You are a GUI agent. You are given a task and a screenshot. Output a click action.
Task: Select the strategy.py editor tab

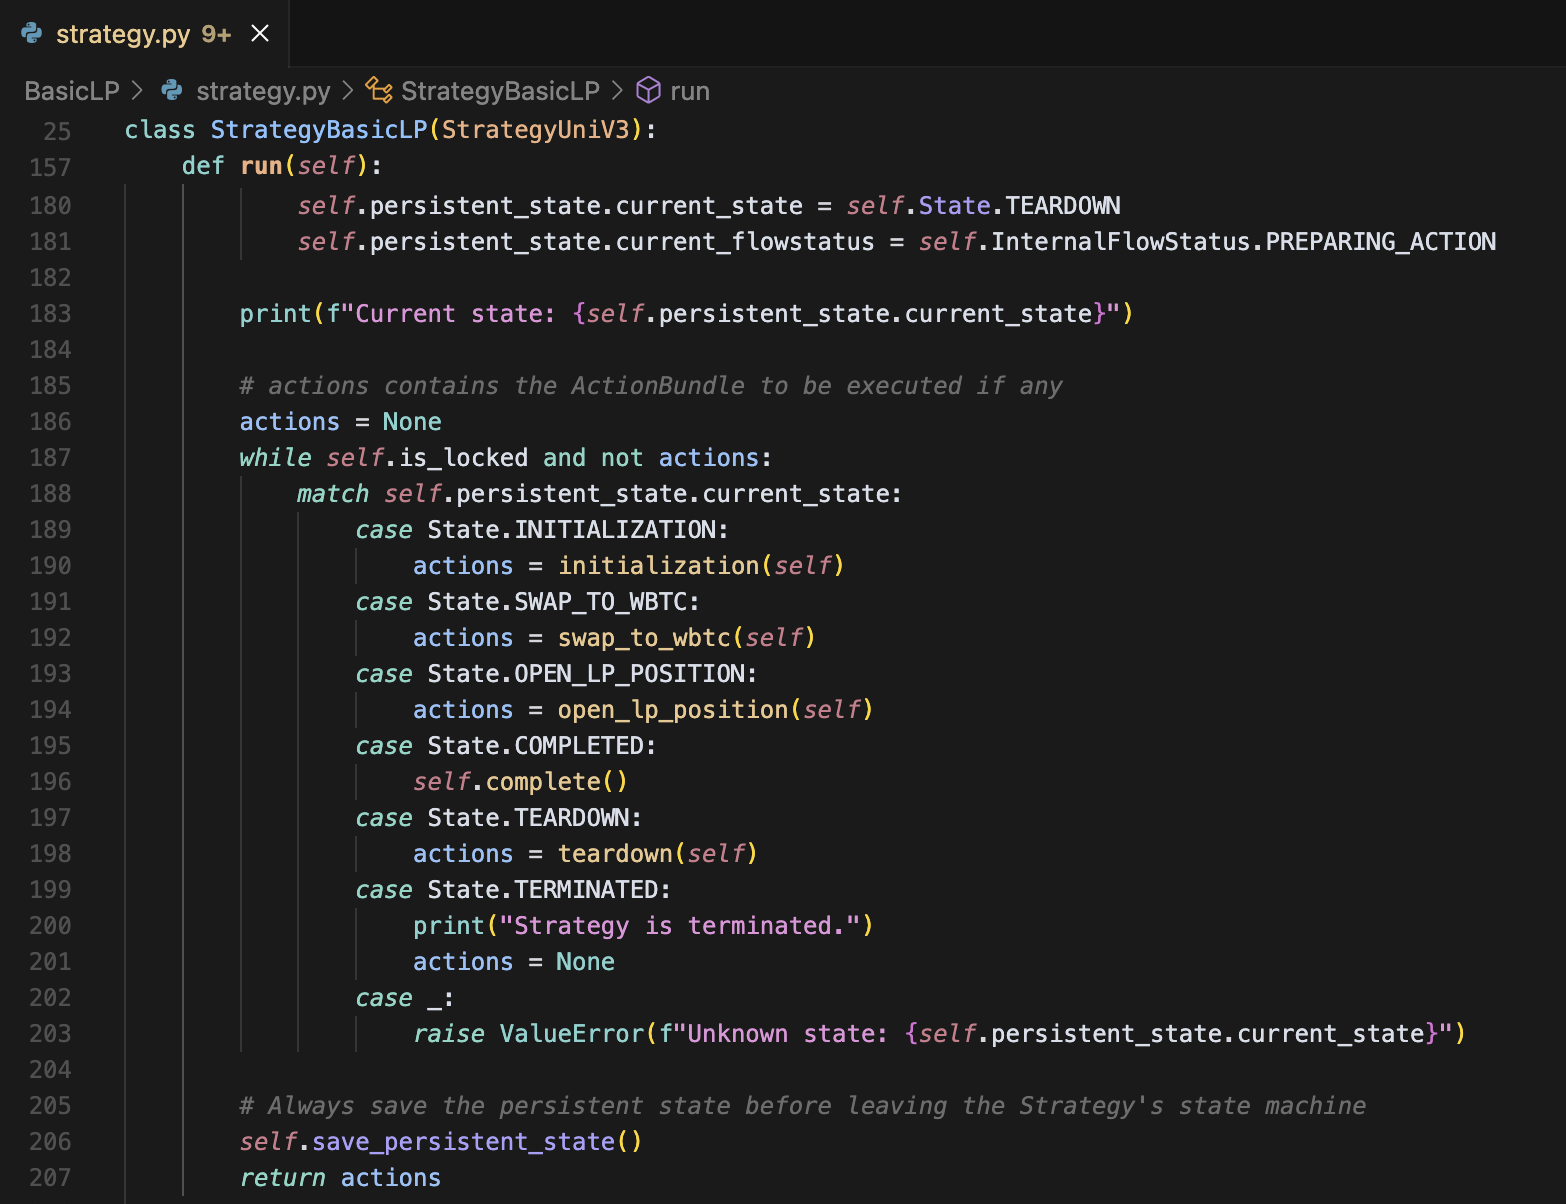coord(144,34)
